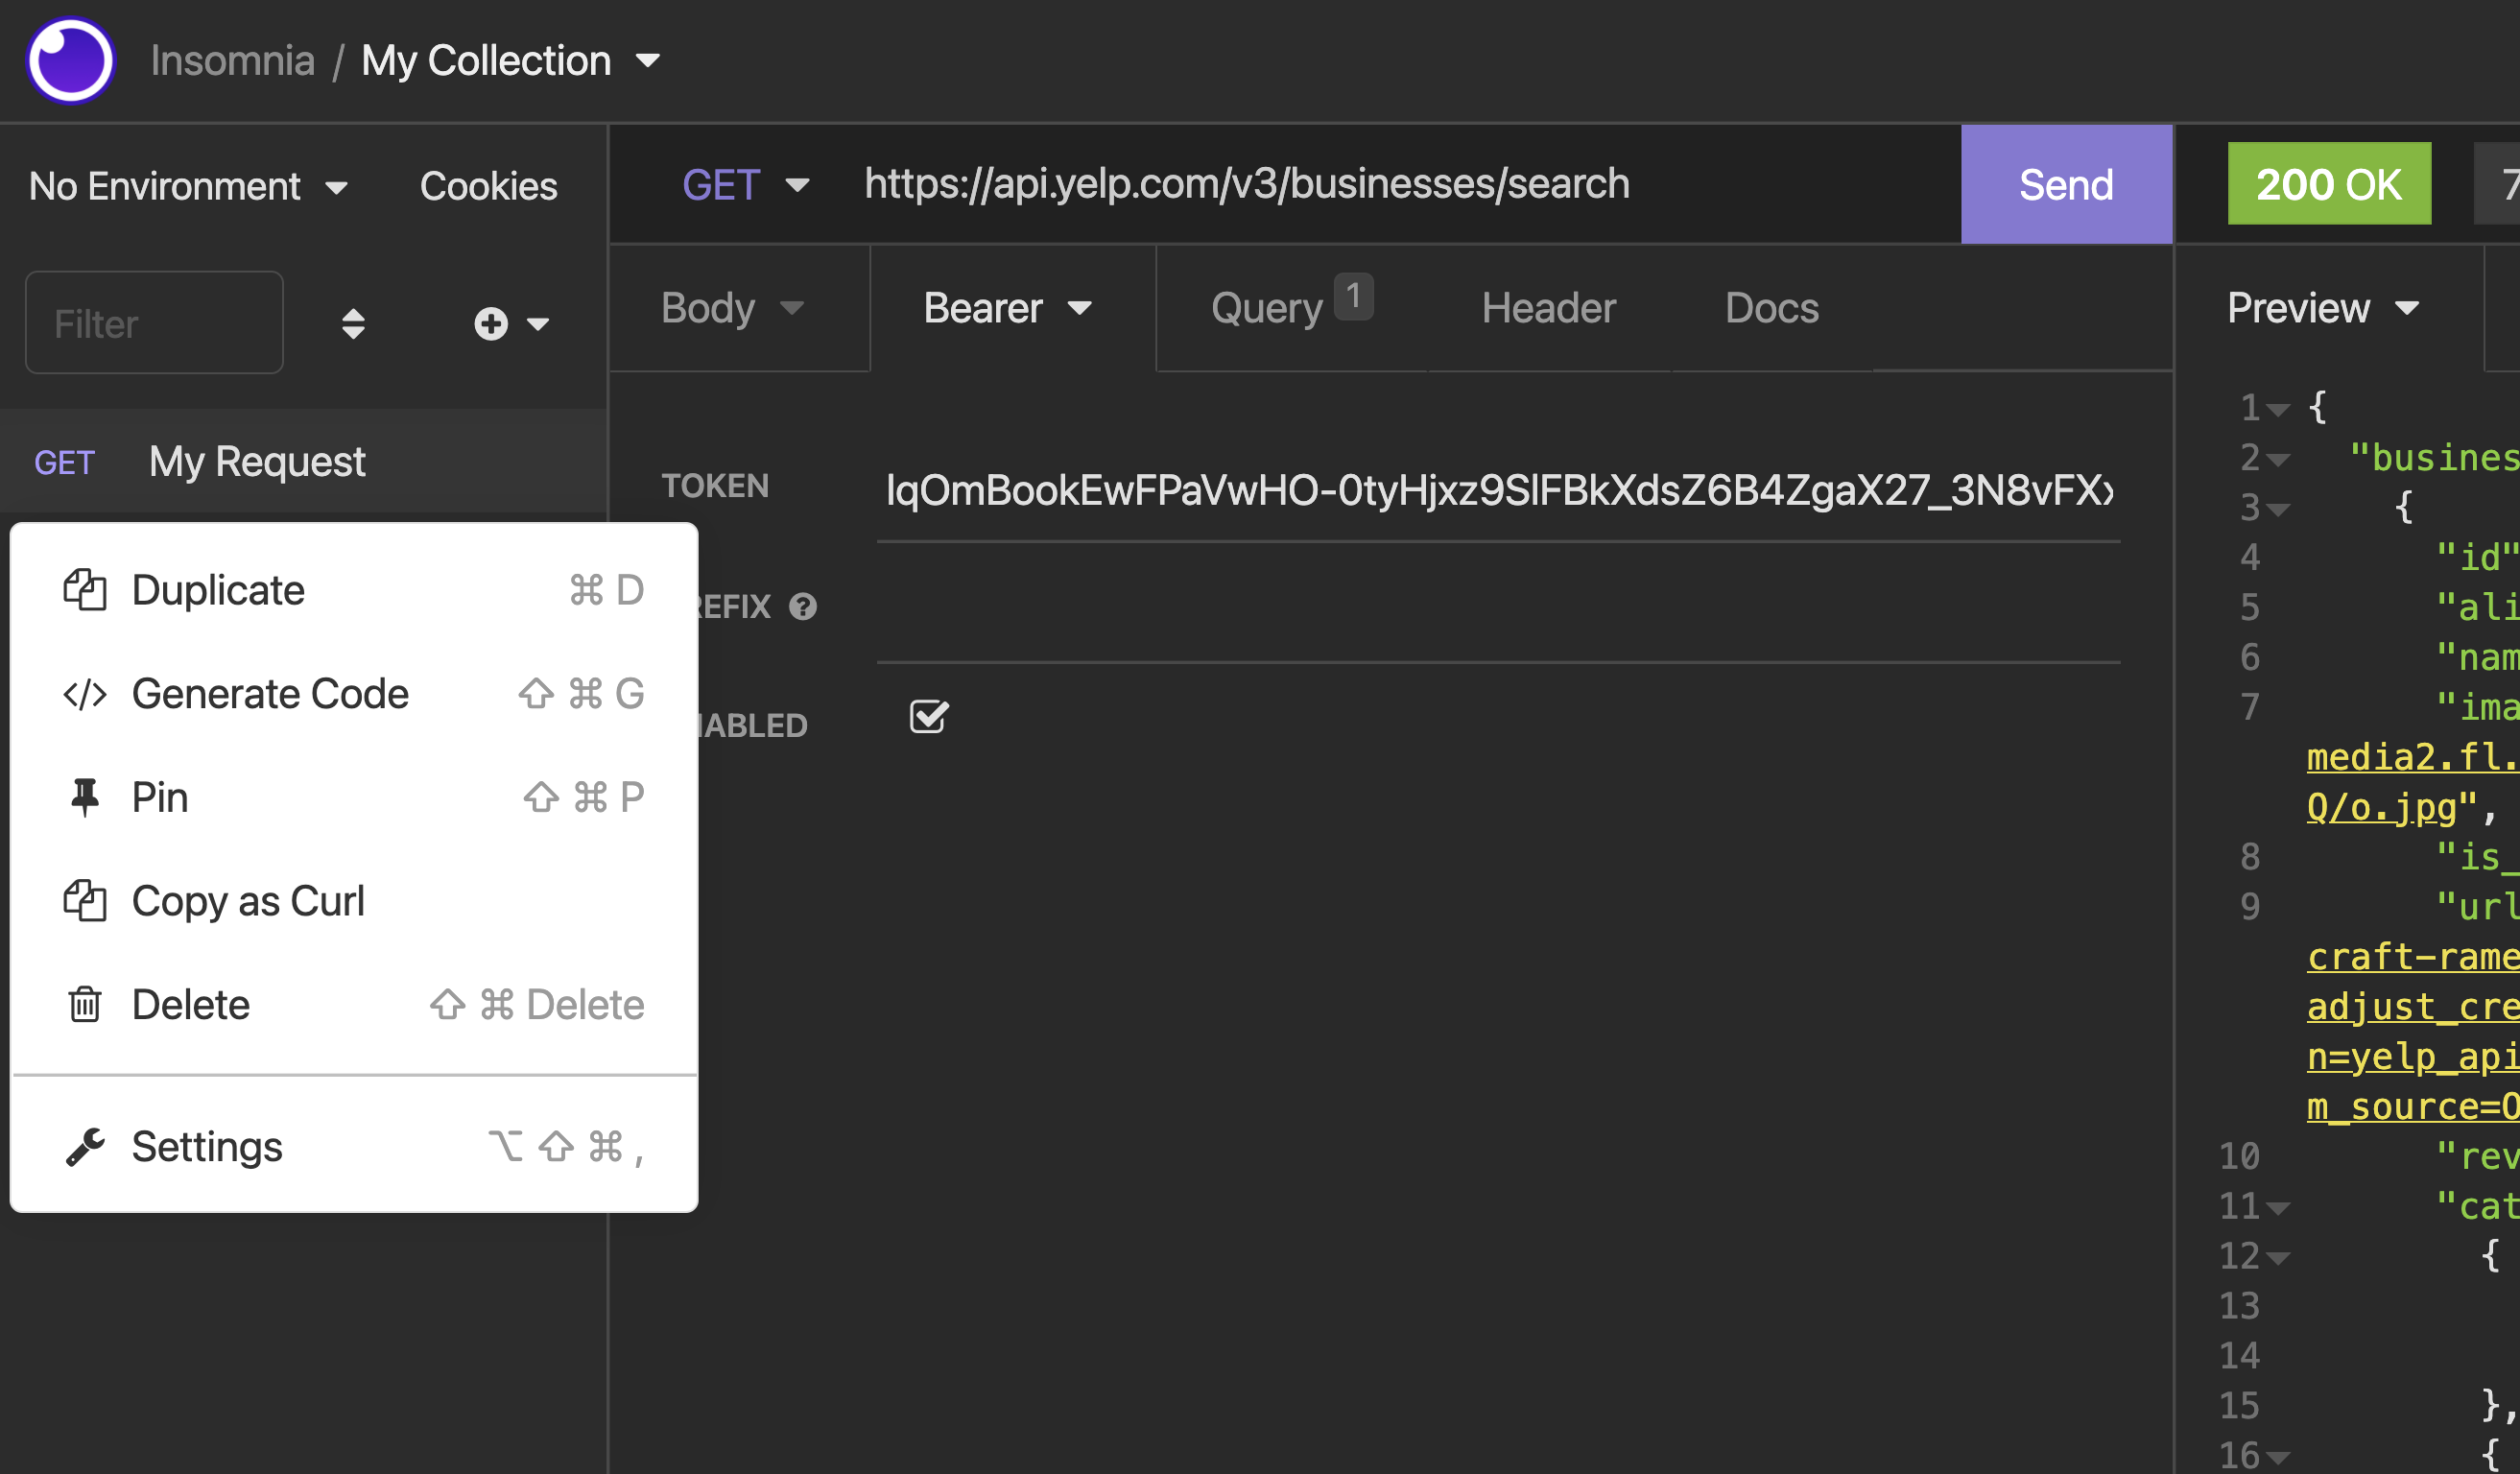Image resolution: width=2520 pixels, height=1474 pixels.
Task: Collapse JSON line 16 fold arrow
Action: coord(2278,1458)
